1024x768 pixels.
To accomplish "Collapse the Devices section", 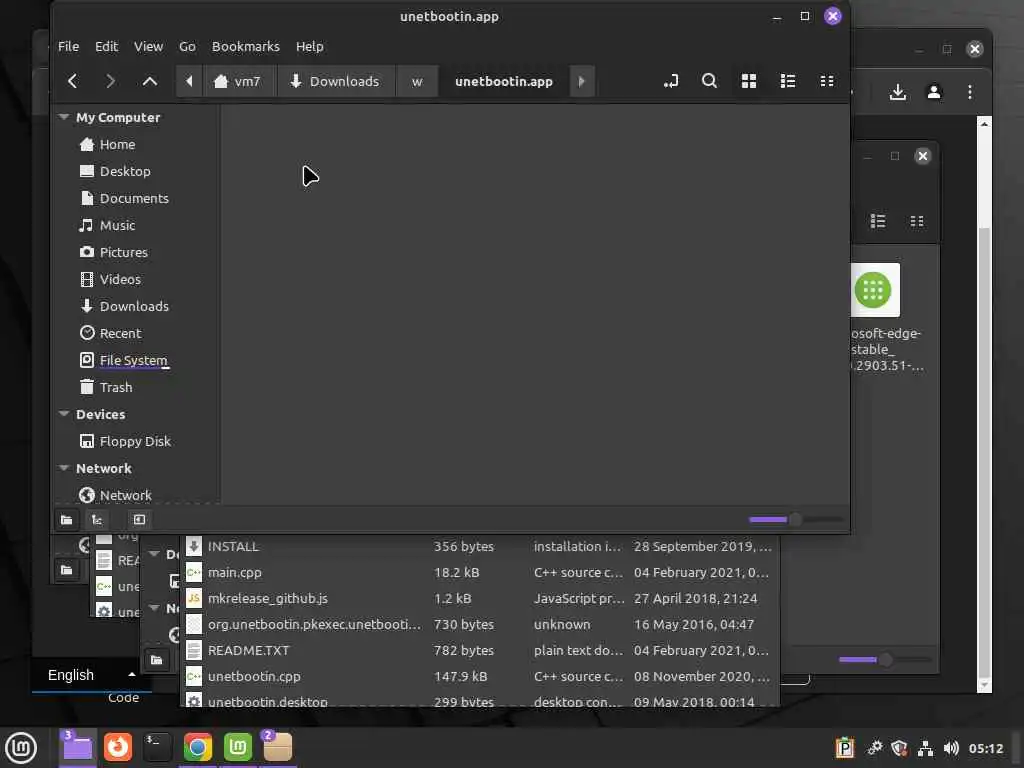I will pyautogui.click(x=64, y=414).
